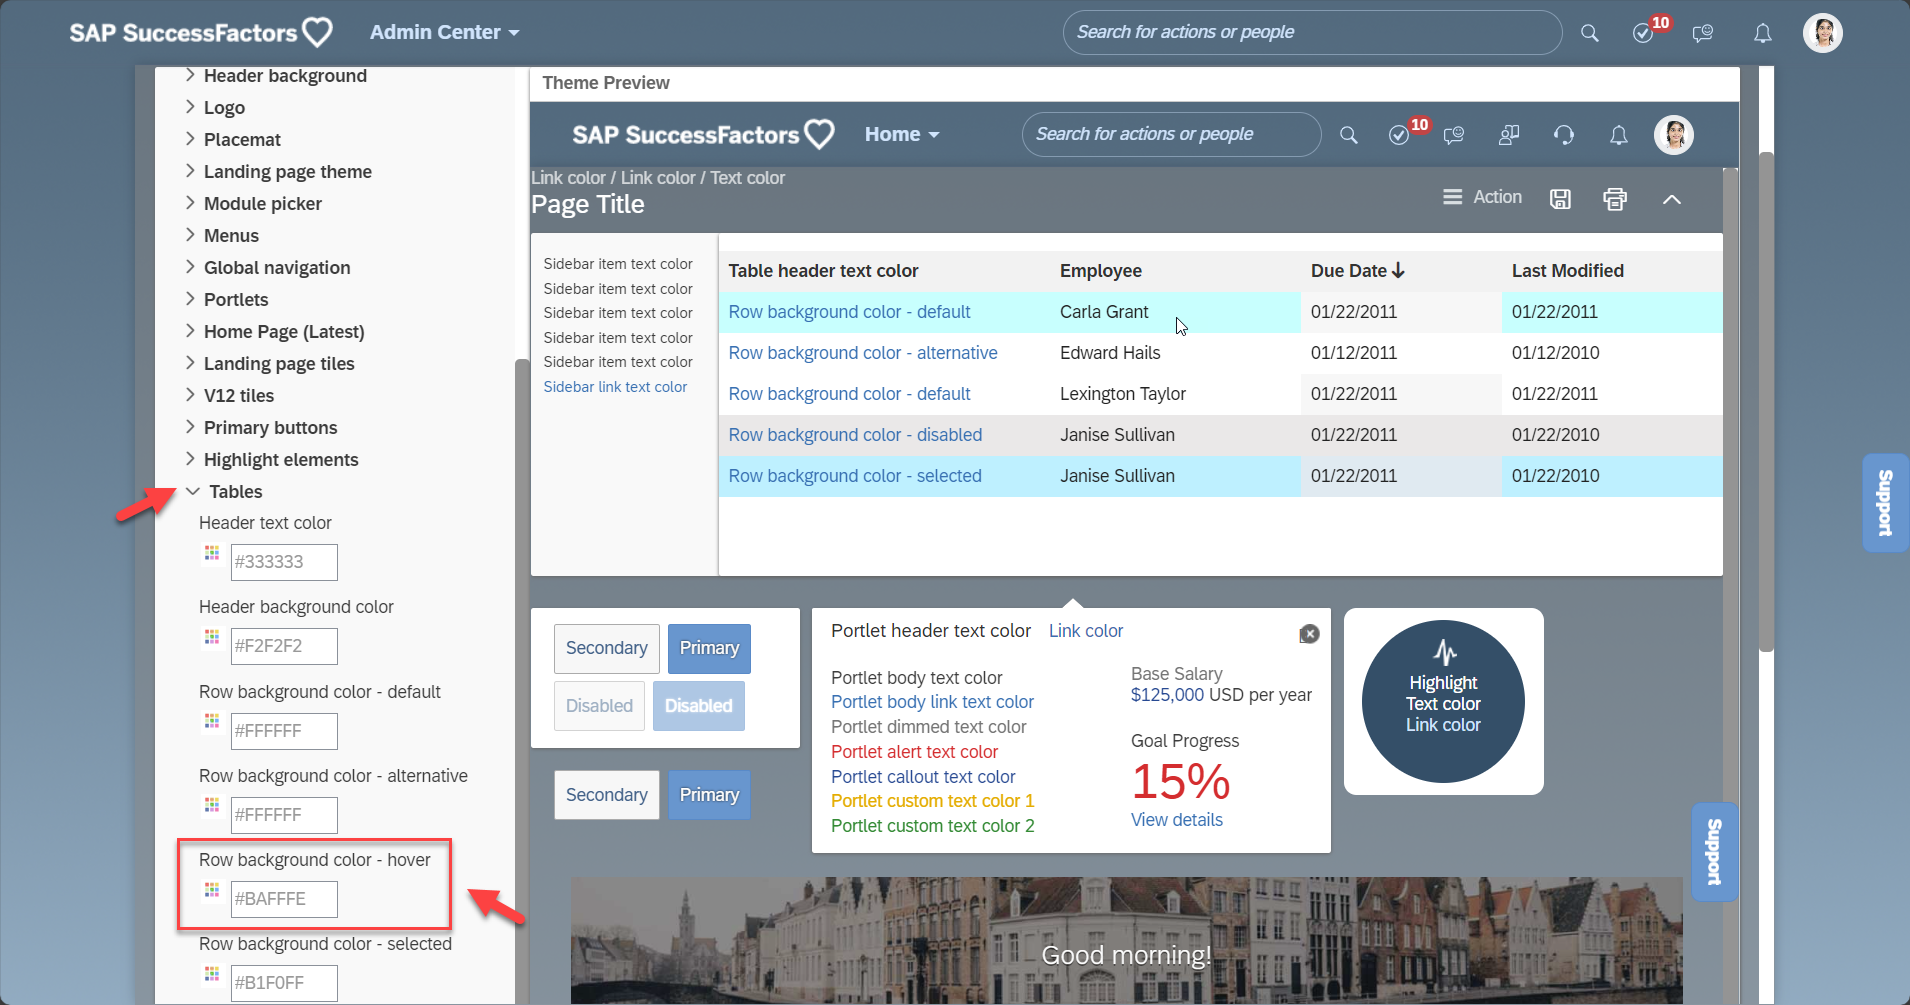Click the lower Secondary button
Screen dimensions: 1910x1005
point(607,796)
